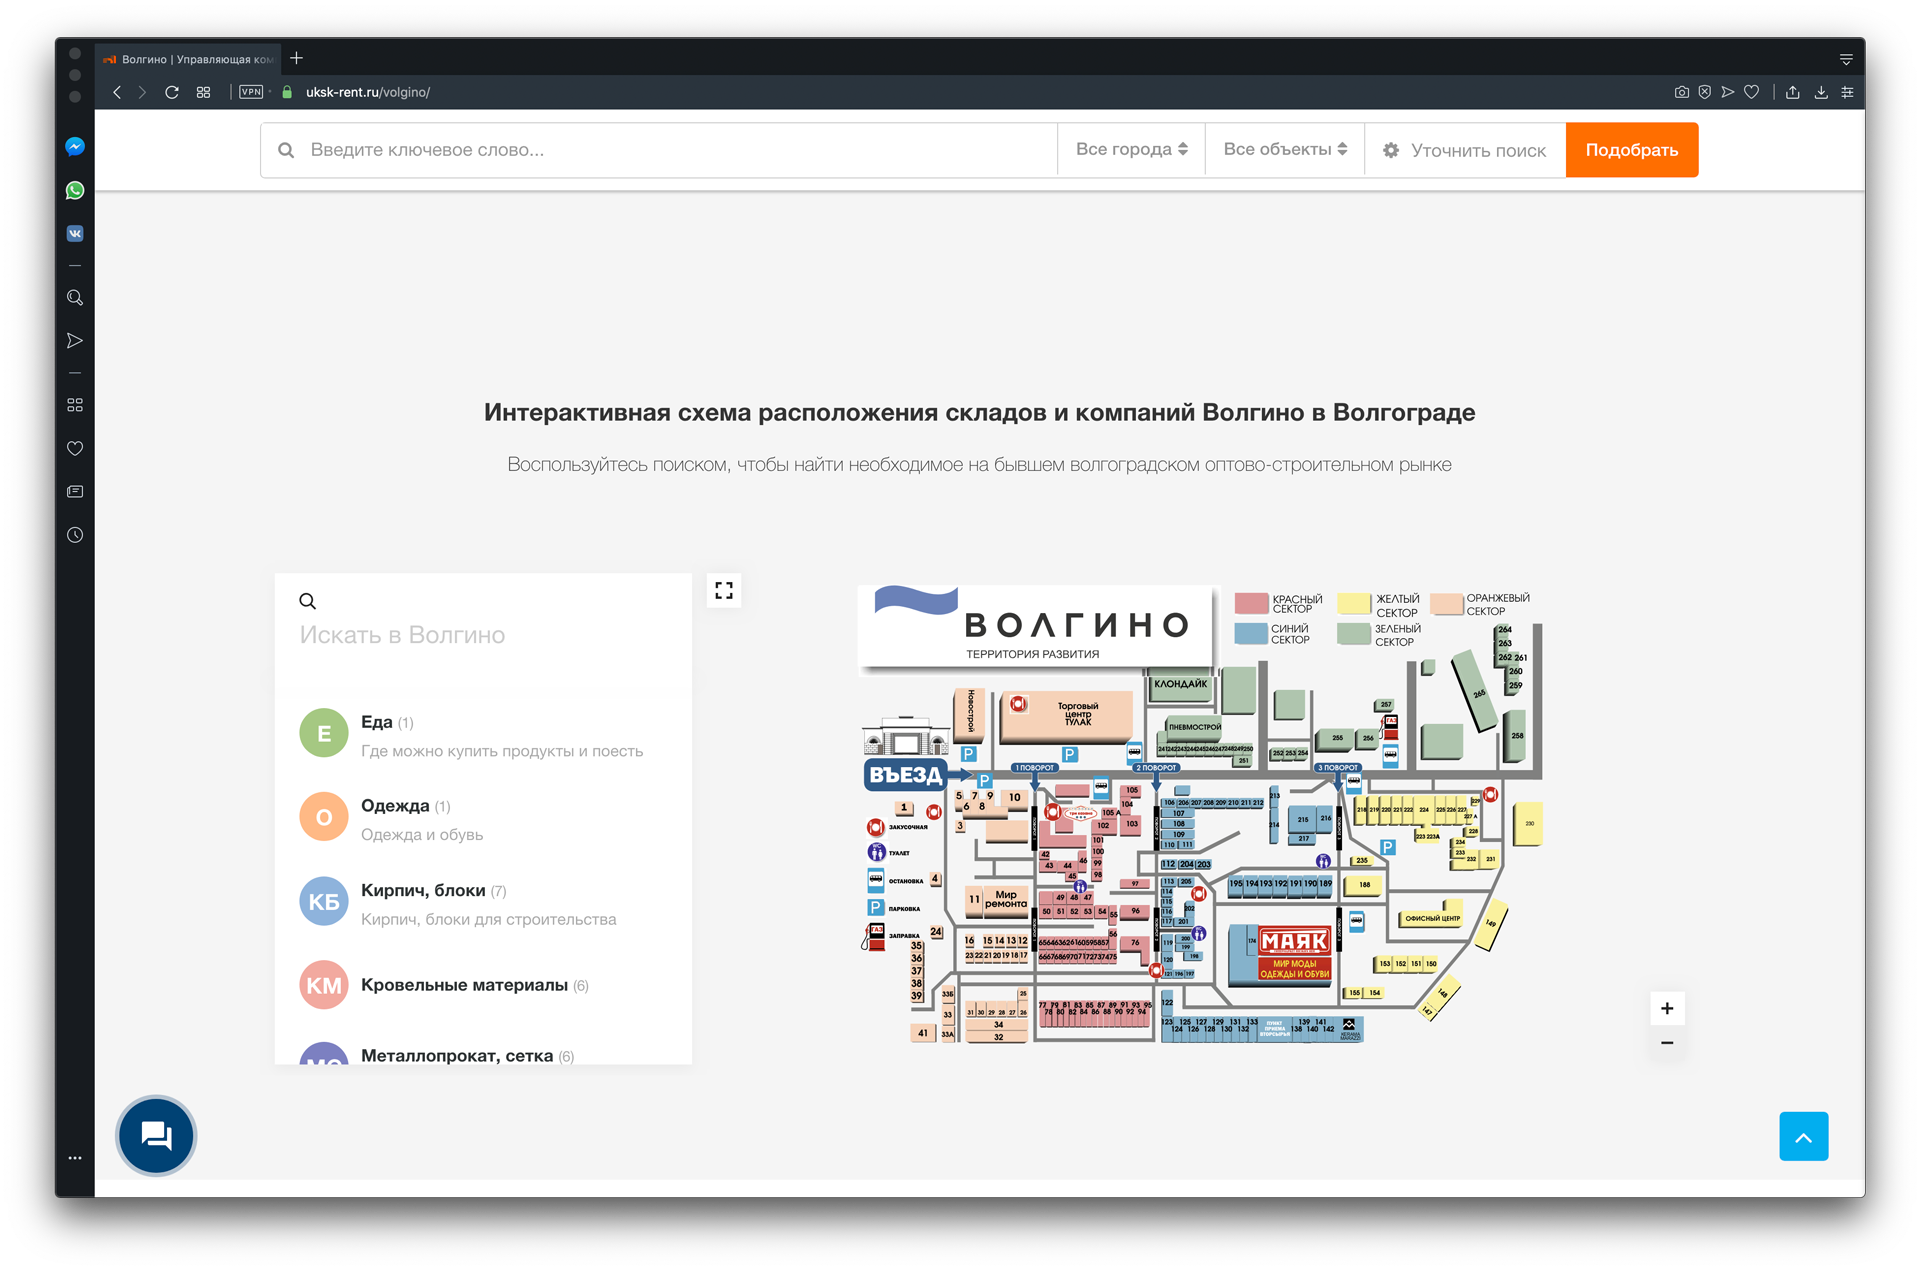Image resolution: width=1920 pixels, height=1270 pixels.
Task: Open the chat widget bubble at bottom left
Action: pos(155,1136)
